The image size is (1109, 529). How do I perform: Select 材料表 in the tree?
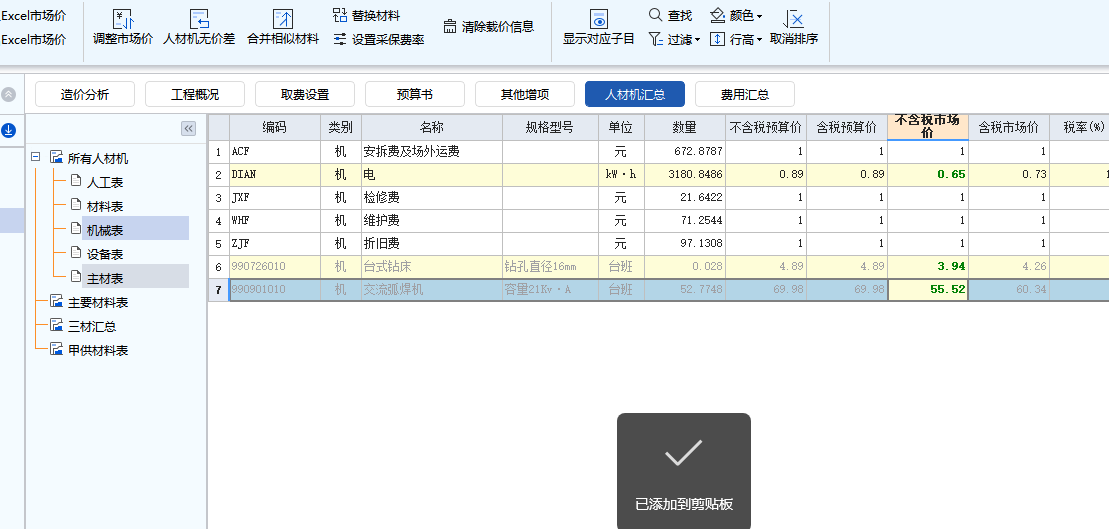(105, 207)
